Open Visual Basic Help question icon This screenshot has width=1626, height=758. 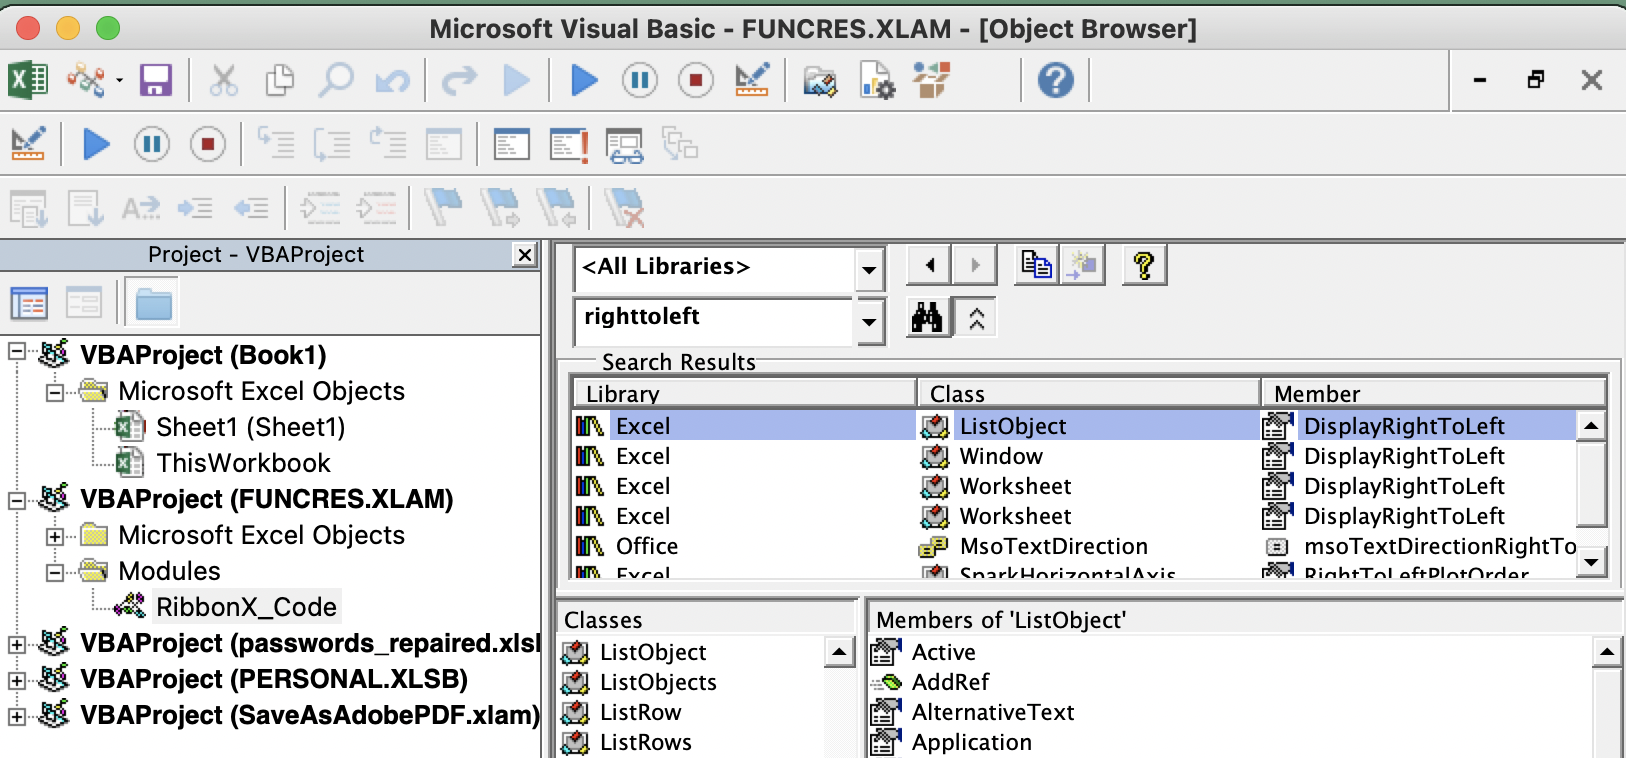pos(1056,79)
